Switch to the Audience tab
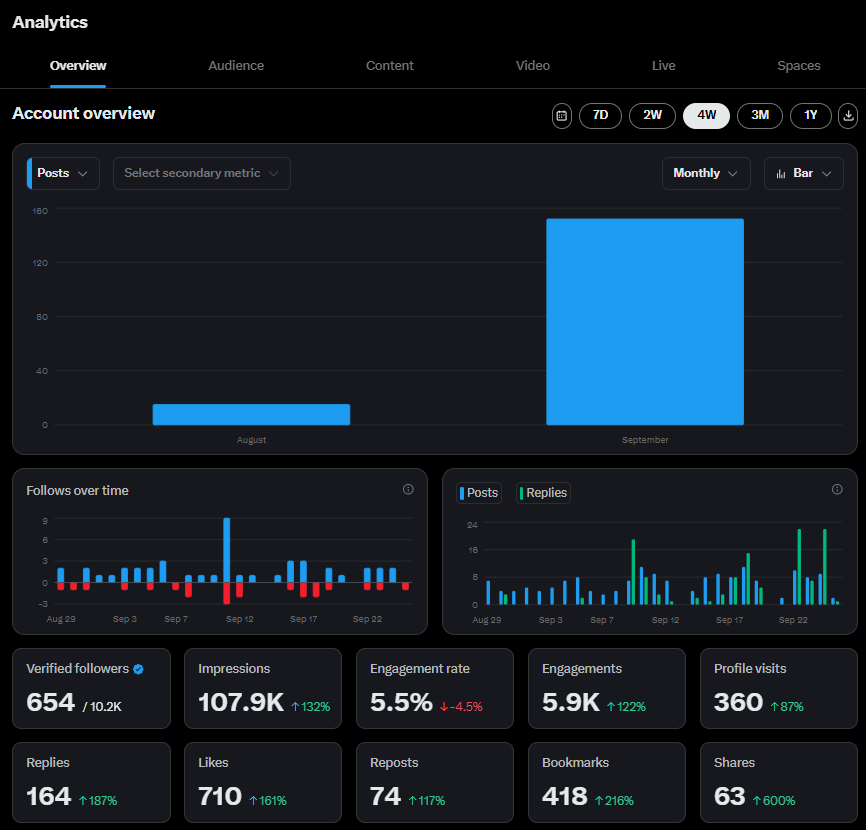This screenshot has width=866, height=830. coord(236,66)
